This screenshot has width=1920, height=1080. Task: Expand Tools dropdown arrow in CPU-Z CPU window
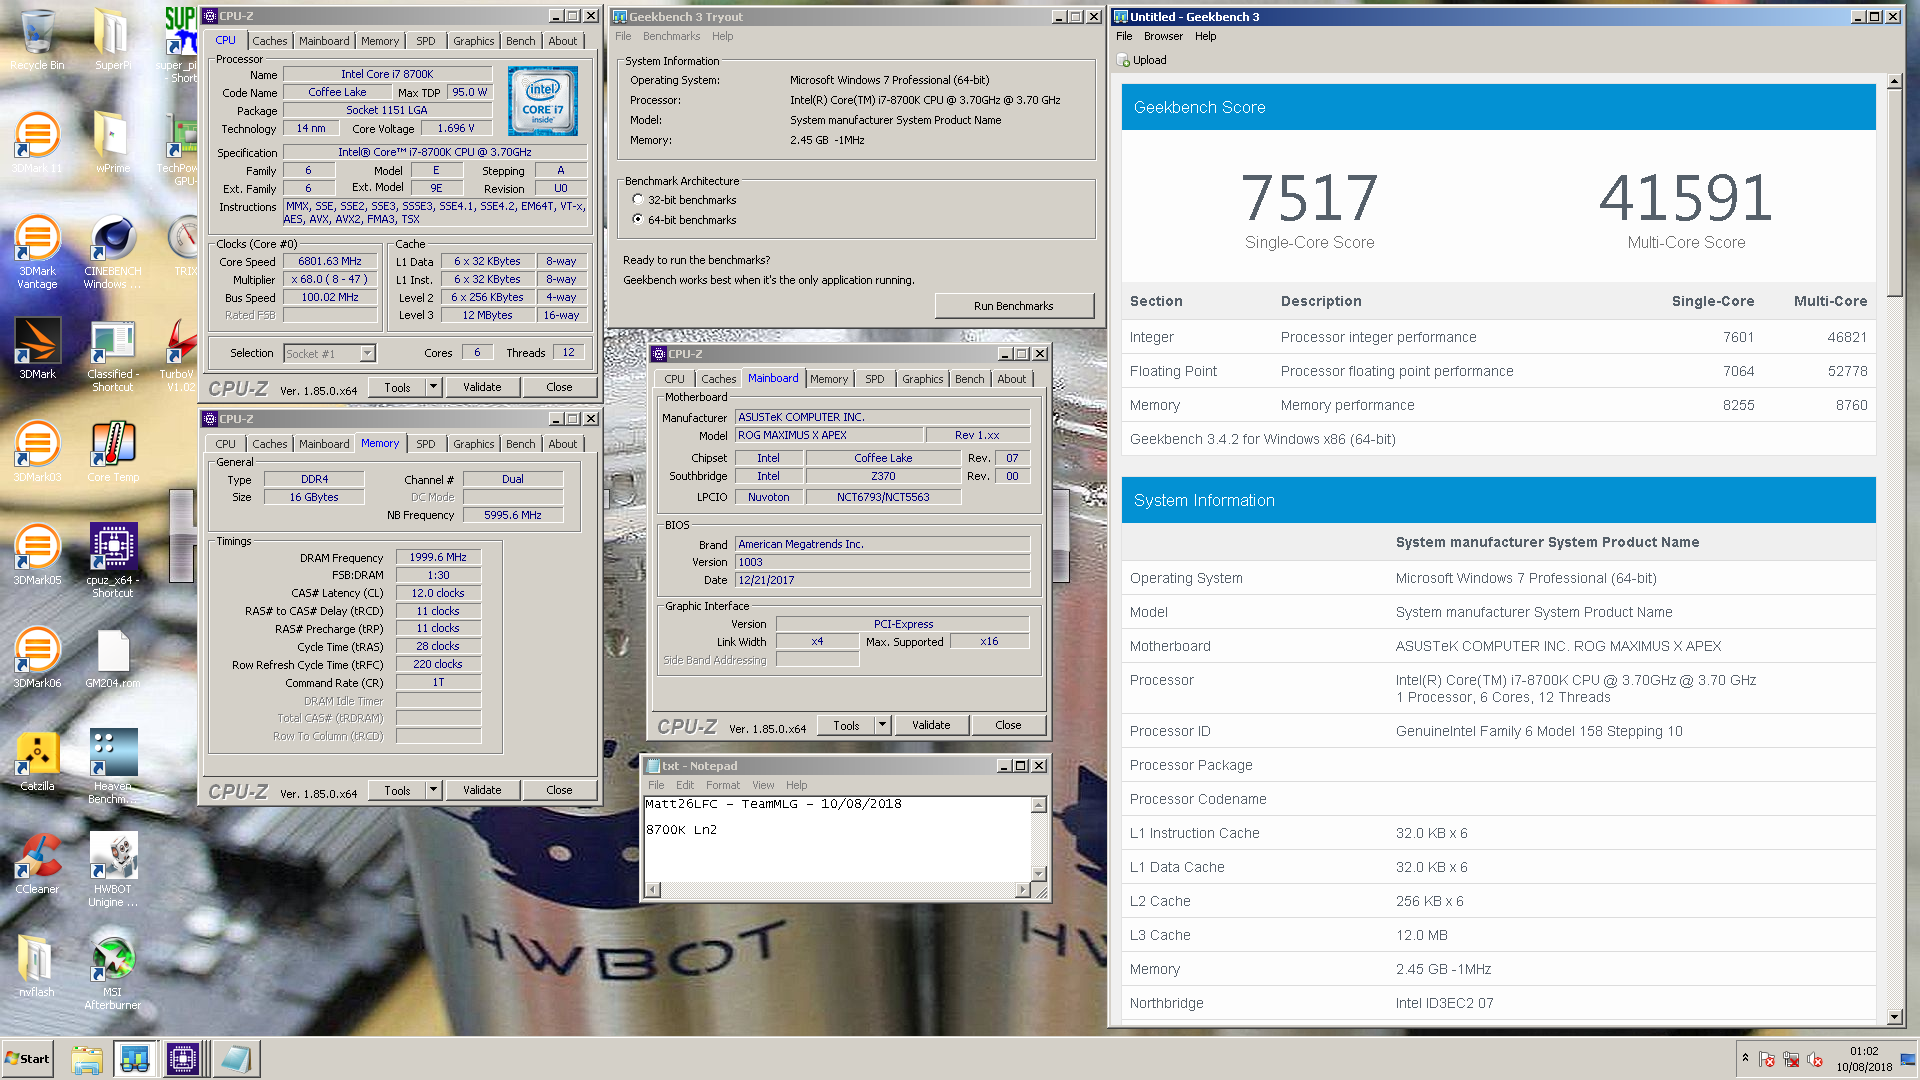[x=434, y=387]
